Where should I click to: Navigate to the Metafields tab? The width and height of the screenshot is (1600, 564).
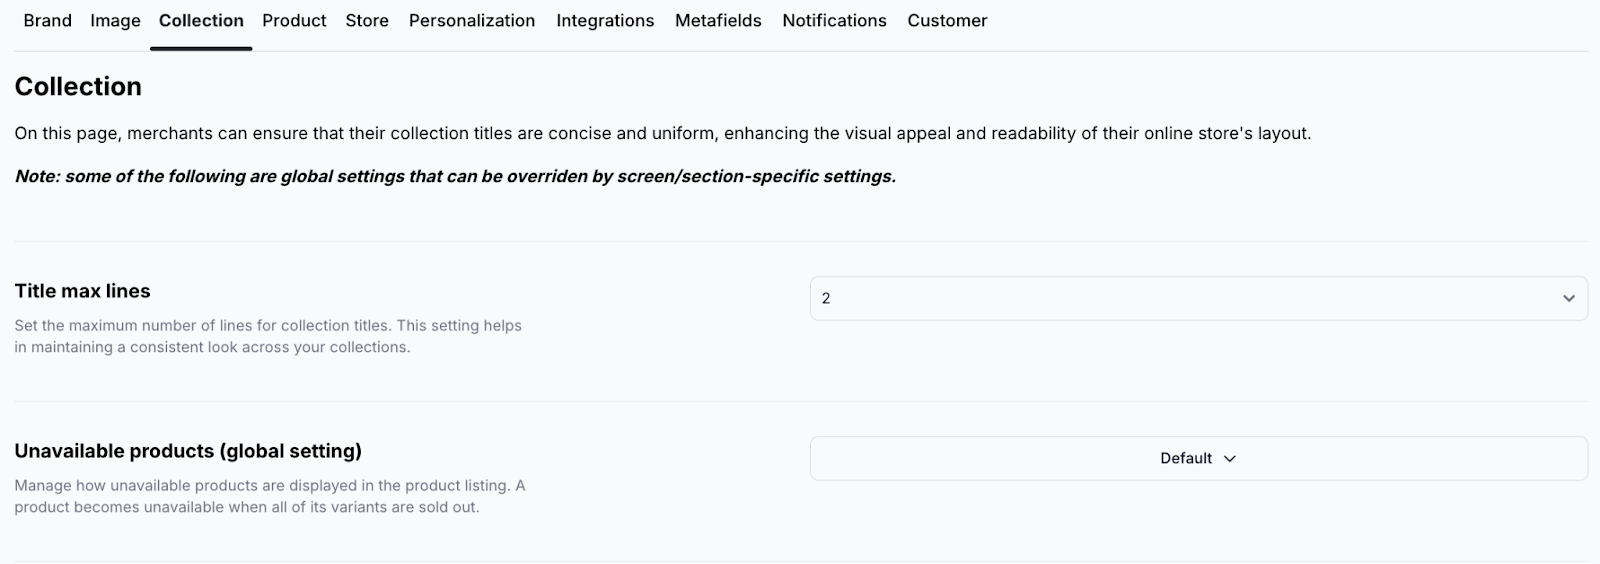[718, 21]
